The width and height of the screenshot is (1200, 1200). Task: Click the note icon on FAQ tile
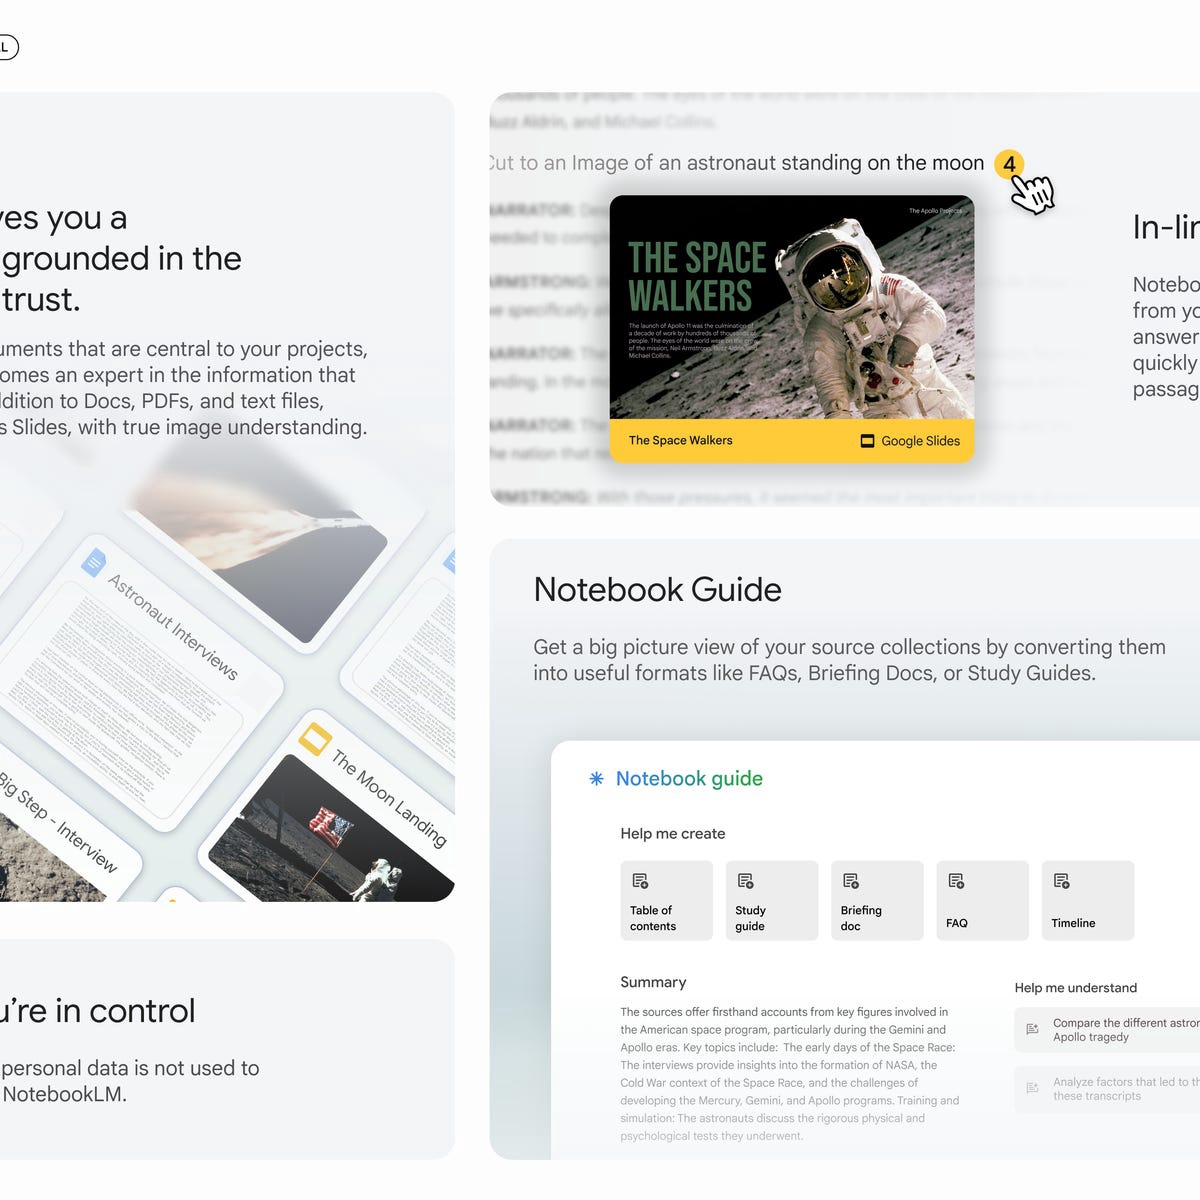coord(956,881)
